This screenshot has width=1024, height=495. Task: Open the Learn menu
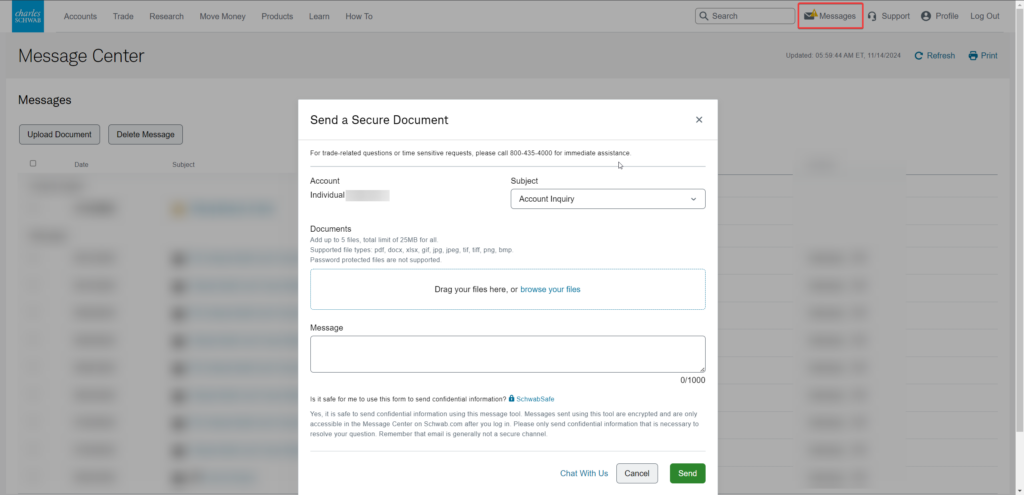coord(319,16)
